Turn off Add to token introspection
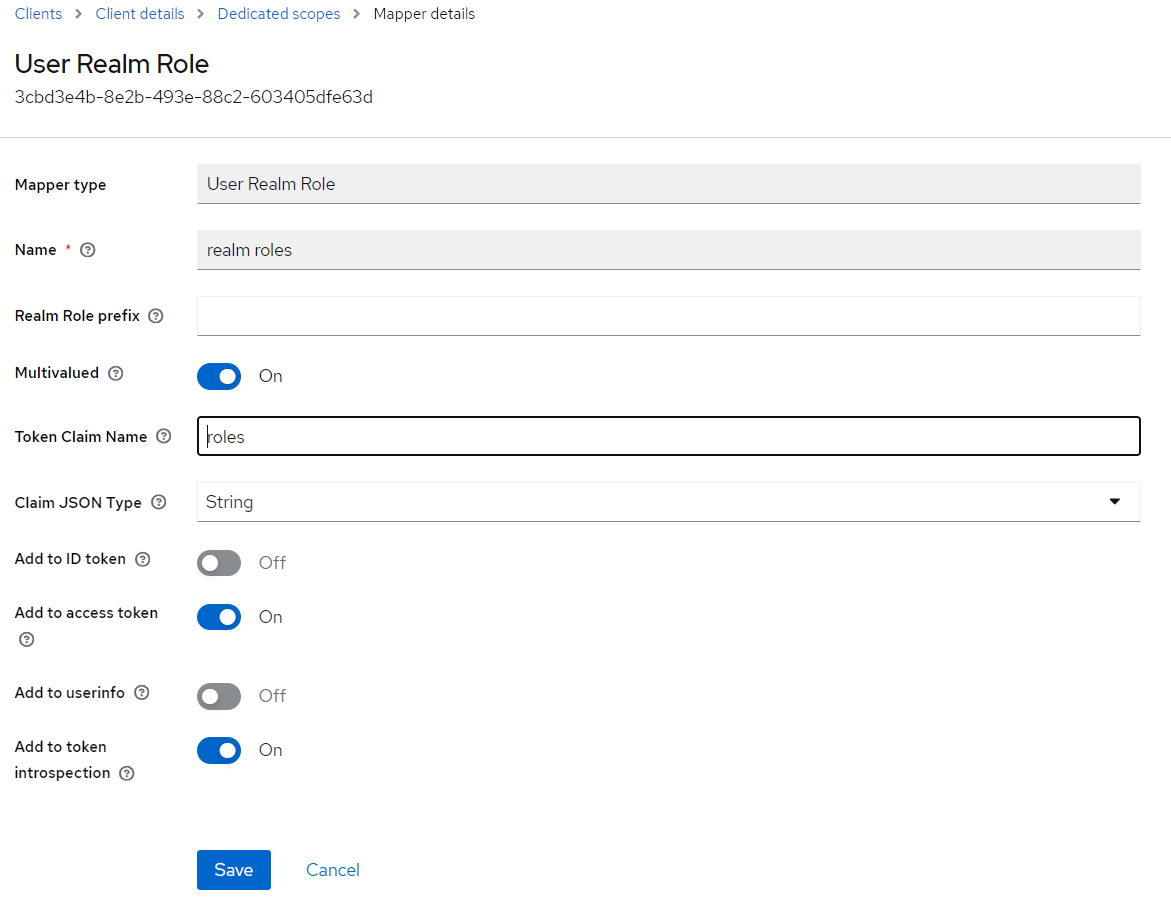 [x=219, y=751]
